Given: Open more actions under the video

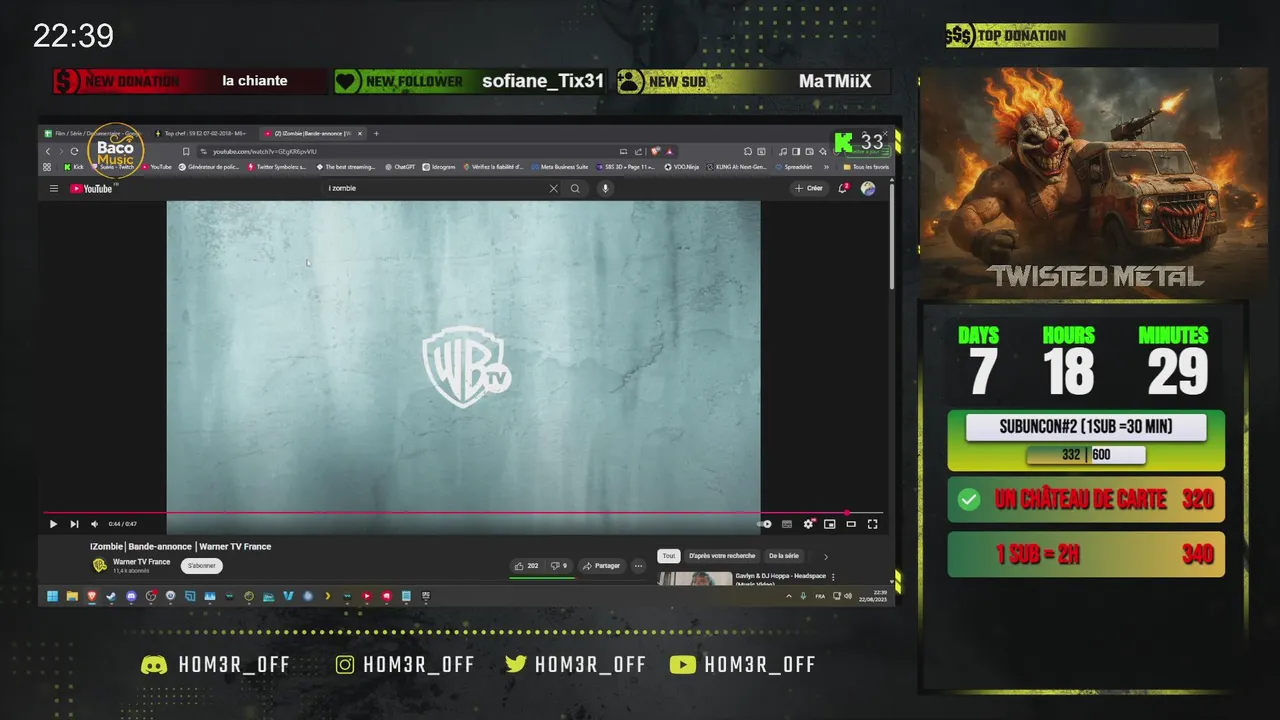Looking at the screenshot, I should (638, 566).
